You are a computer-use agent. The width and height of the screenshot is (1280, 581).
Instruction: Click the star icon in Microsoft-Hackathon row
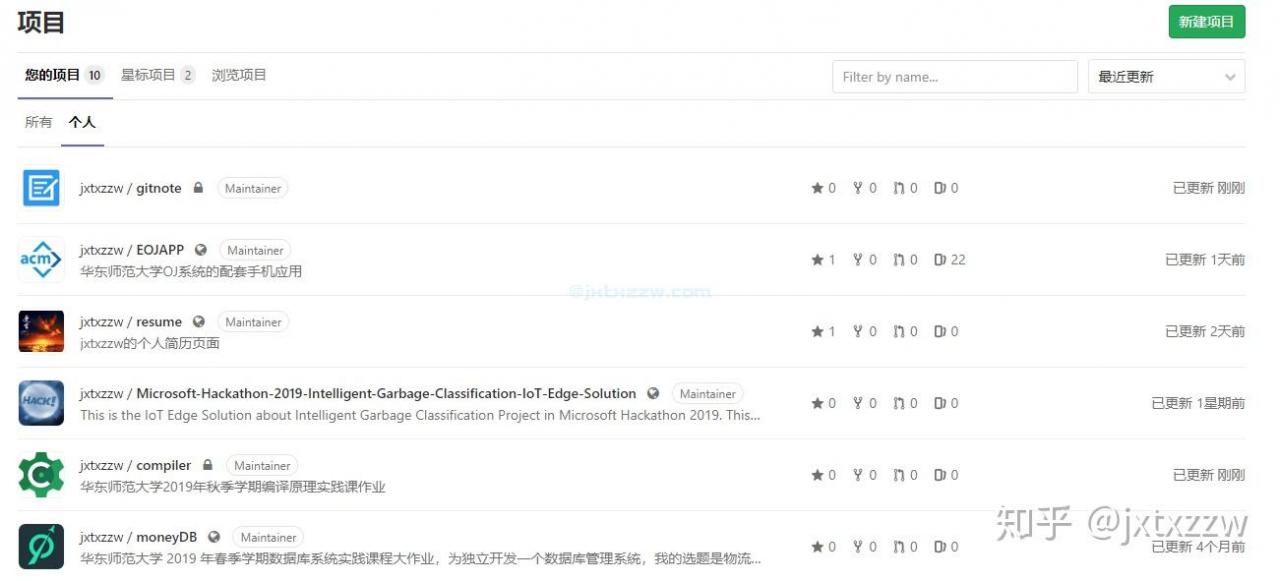pos(817,404)
